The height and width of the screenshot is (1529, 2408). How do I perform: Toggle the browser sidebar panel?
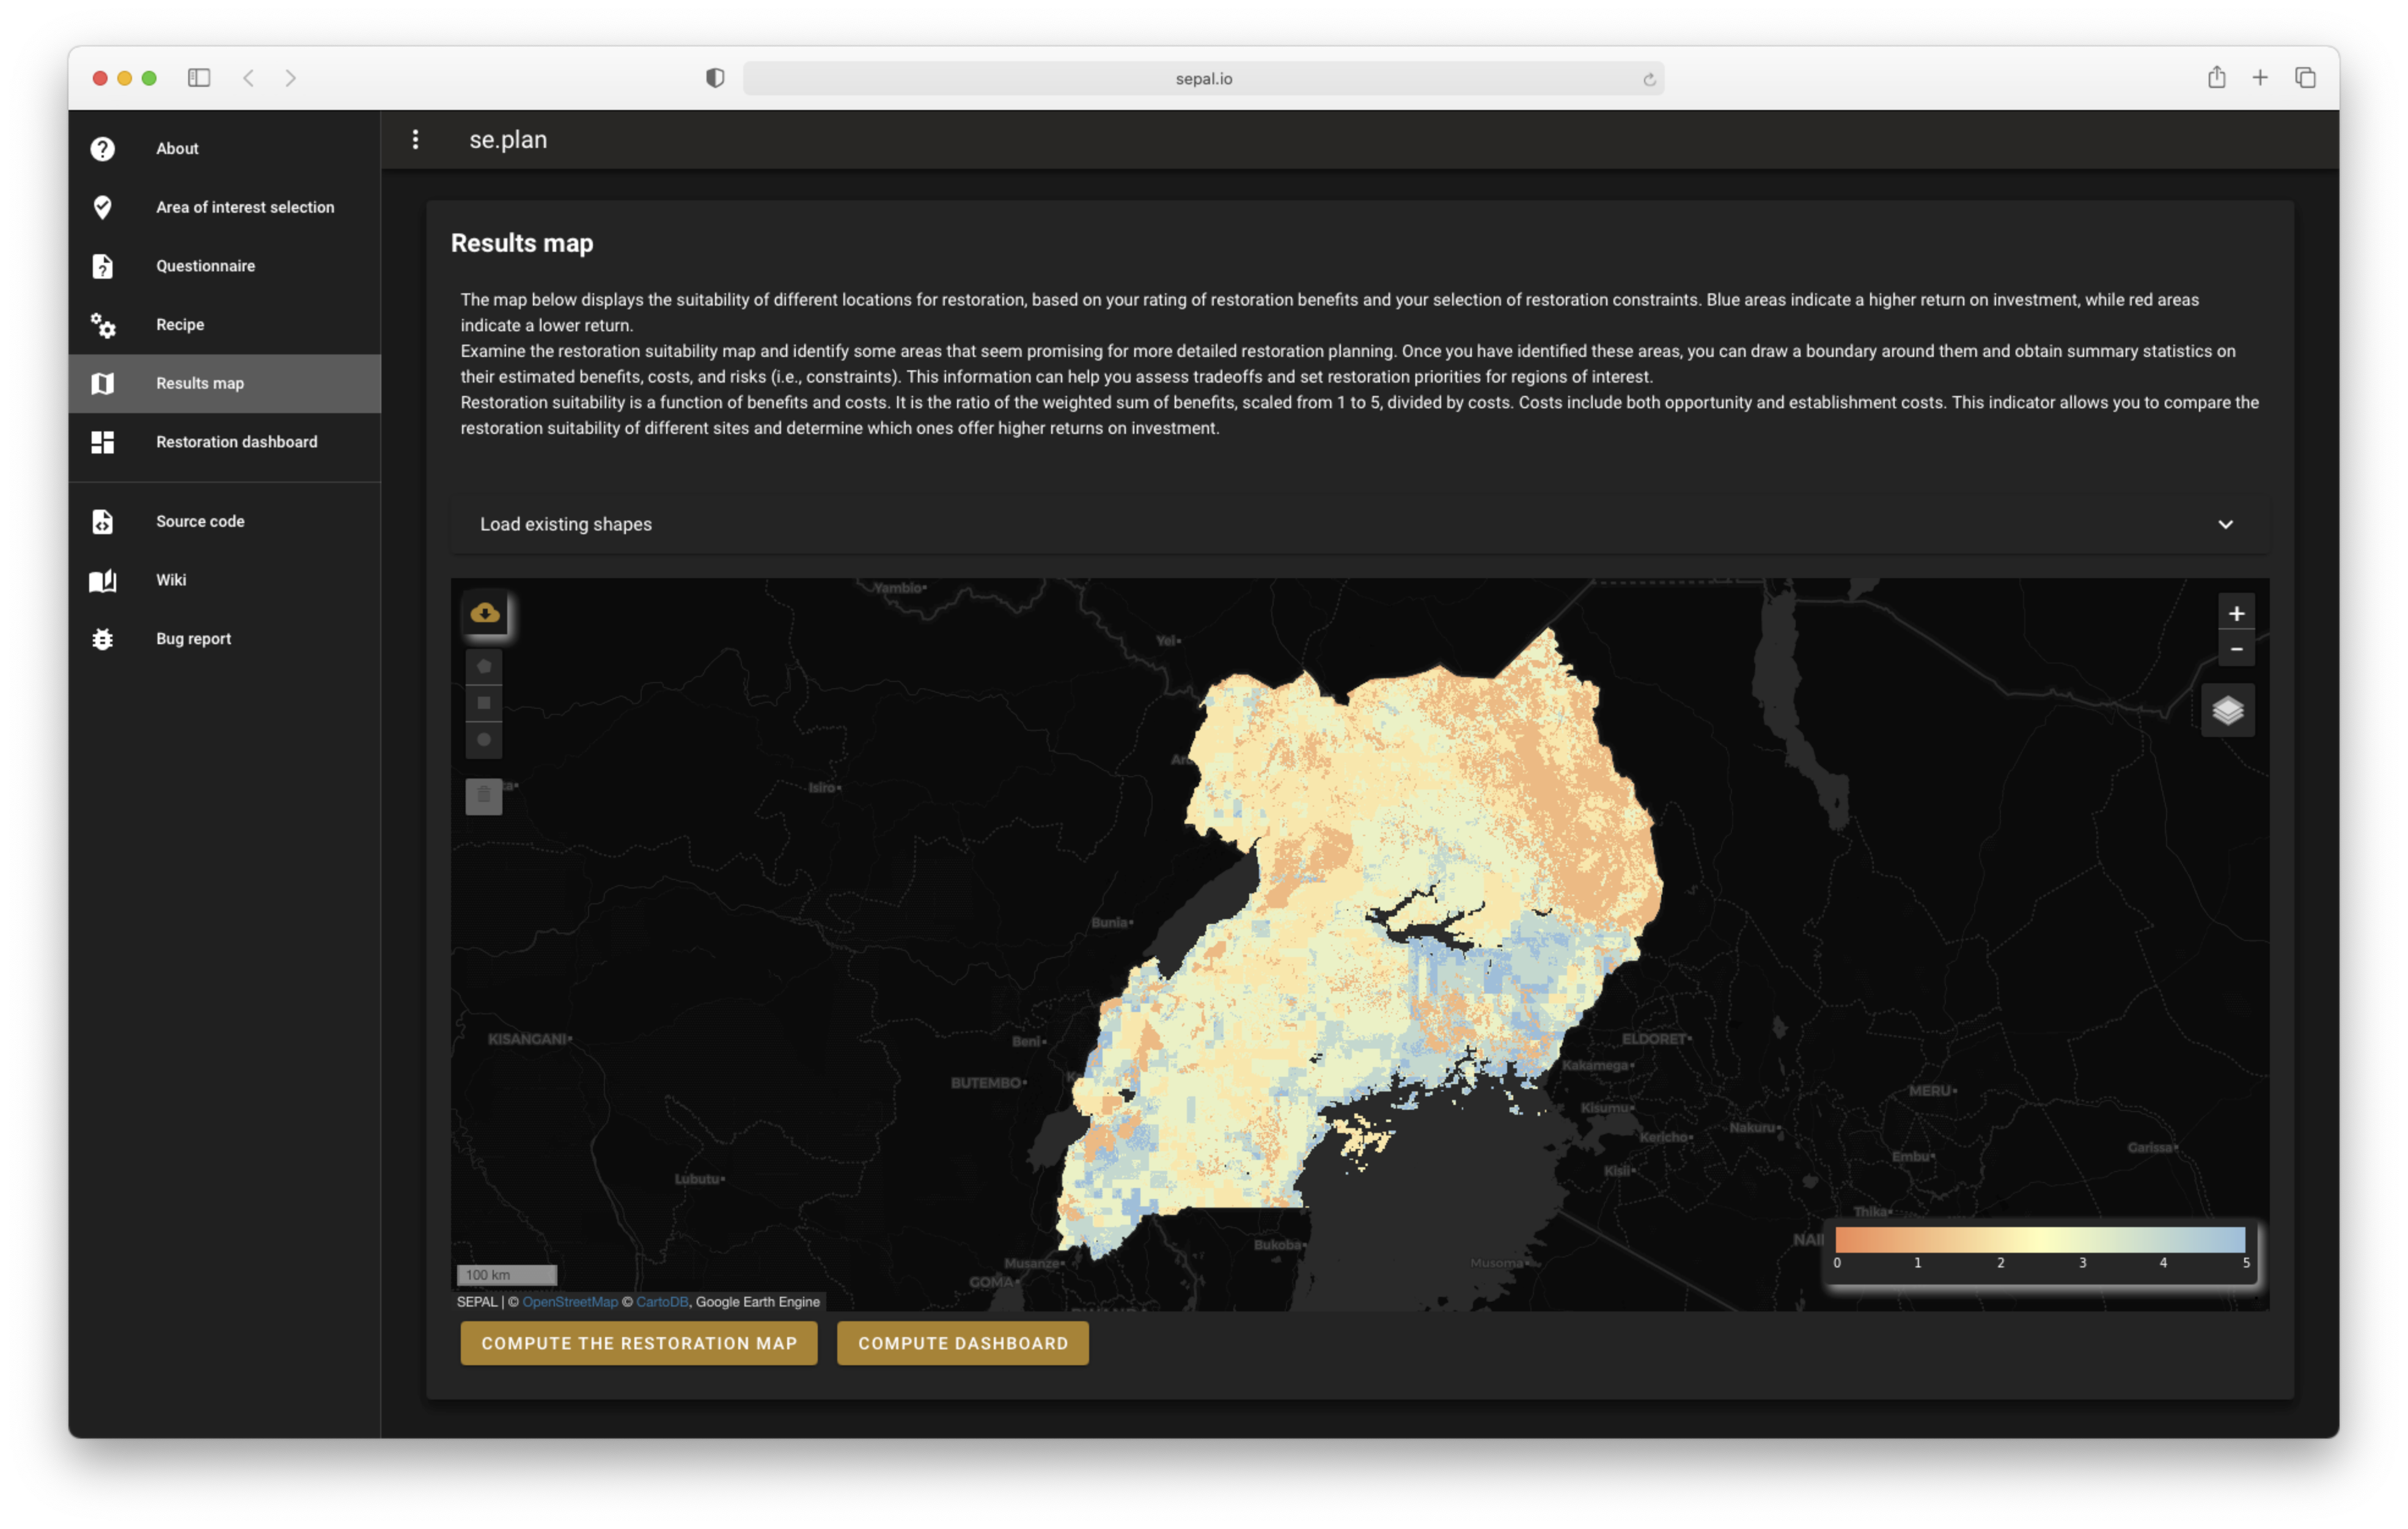tap(199, 78)
